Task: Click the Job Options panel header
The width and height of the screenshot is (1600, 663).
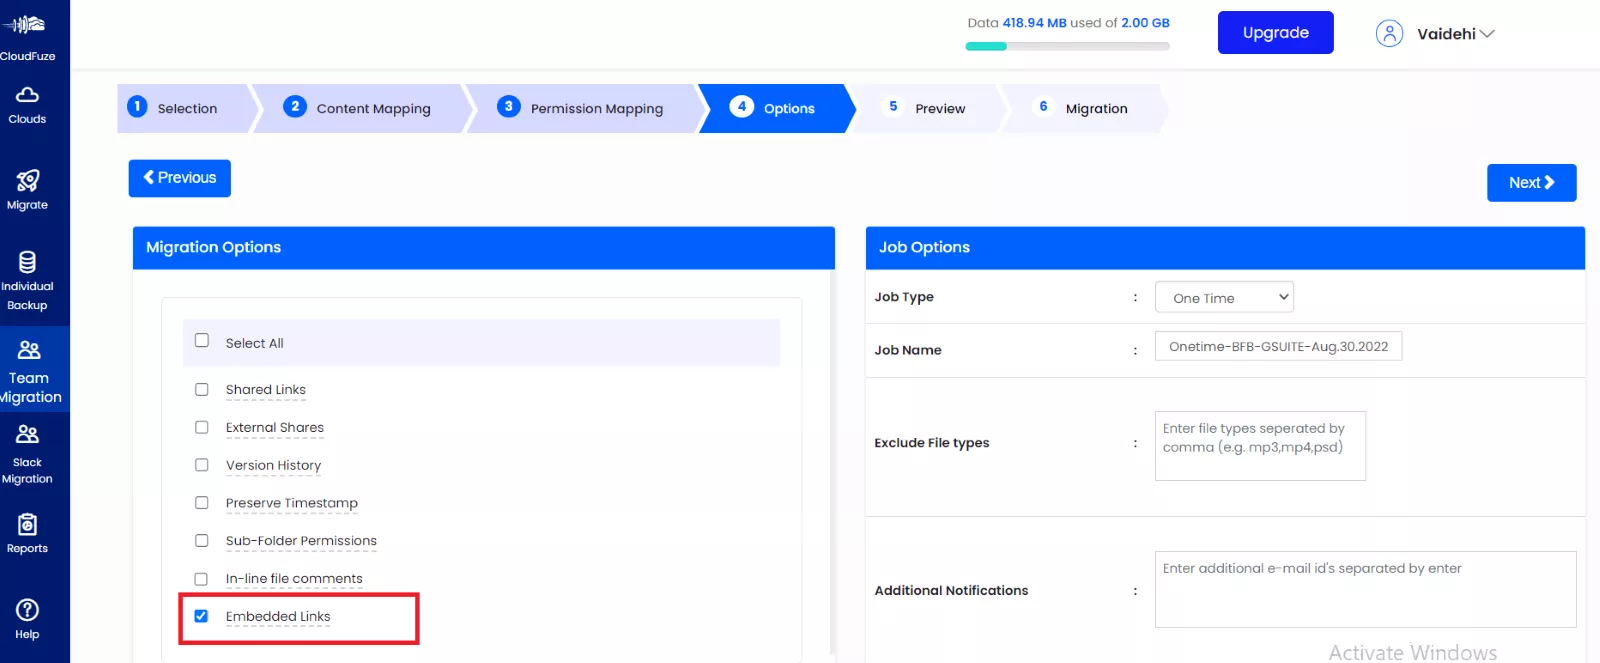Action: point(1225,248)
